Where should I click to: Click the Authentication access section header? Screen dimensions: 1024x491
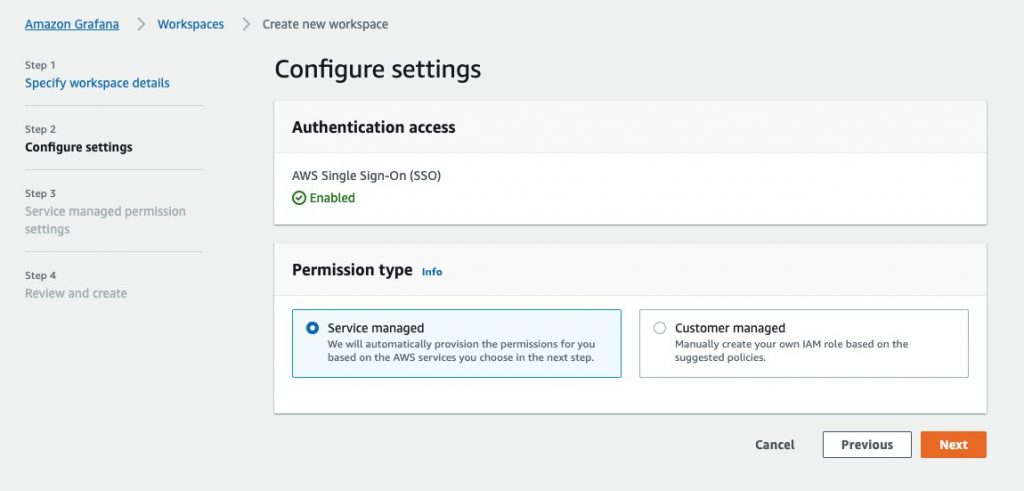click(x=374, y=127)
